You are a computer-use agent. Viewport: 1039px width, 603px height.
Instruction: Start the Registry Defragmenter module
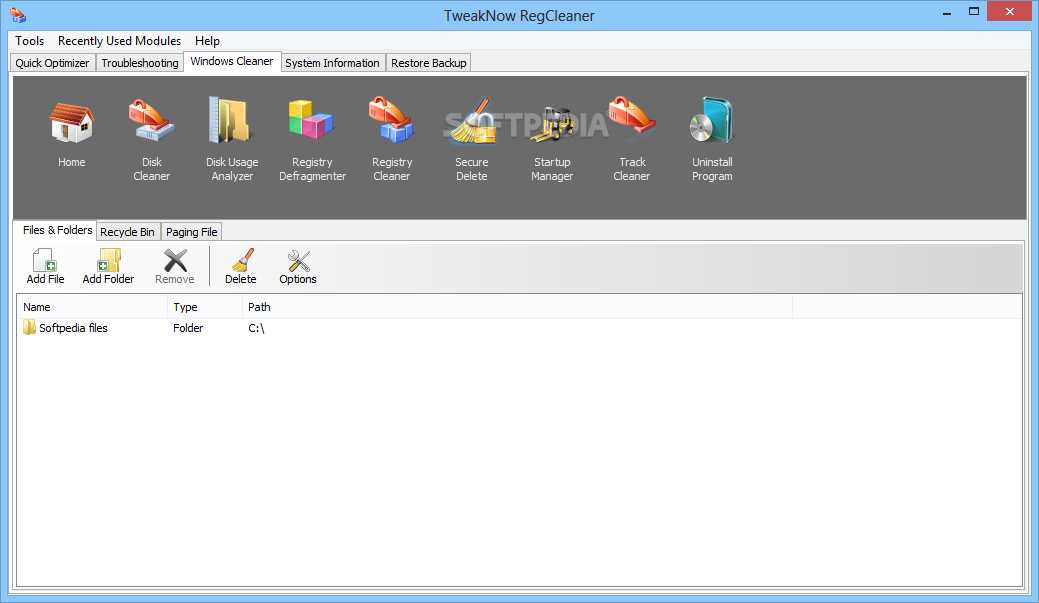point(311,121)
